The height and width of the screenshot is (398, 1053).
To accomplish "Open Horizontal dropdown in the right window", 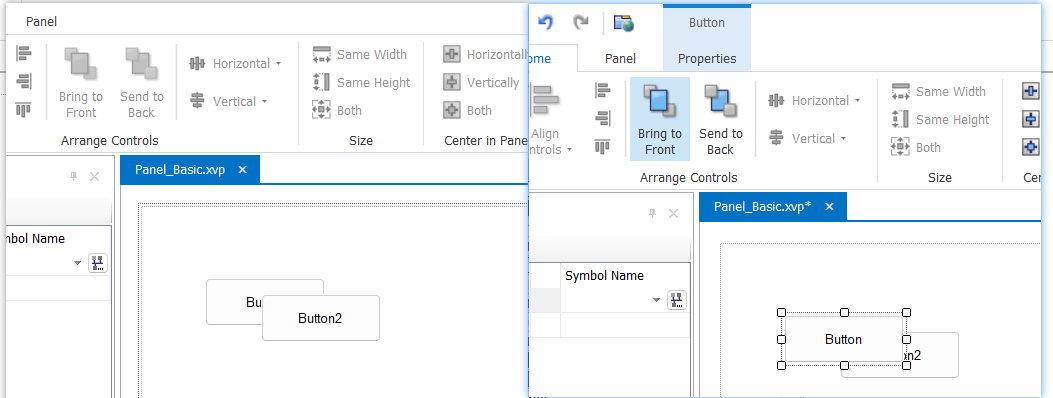I will pos(814,101).
